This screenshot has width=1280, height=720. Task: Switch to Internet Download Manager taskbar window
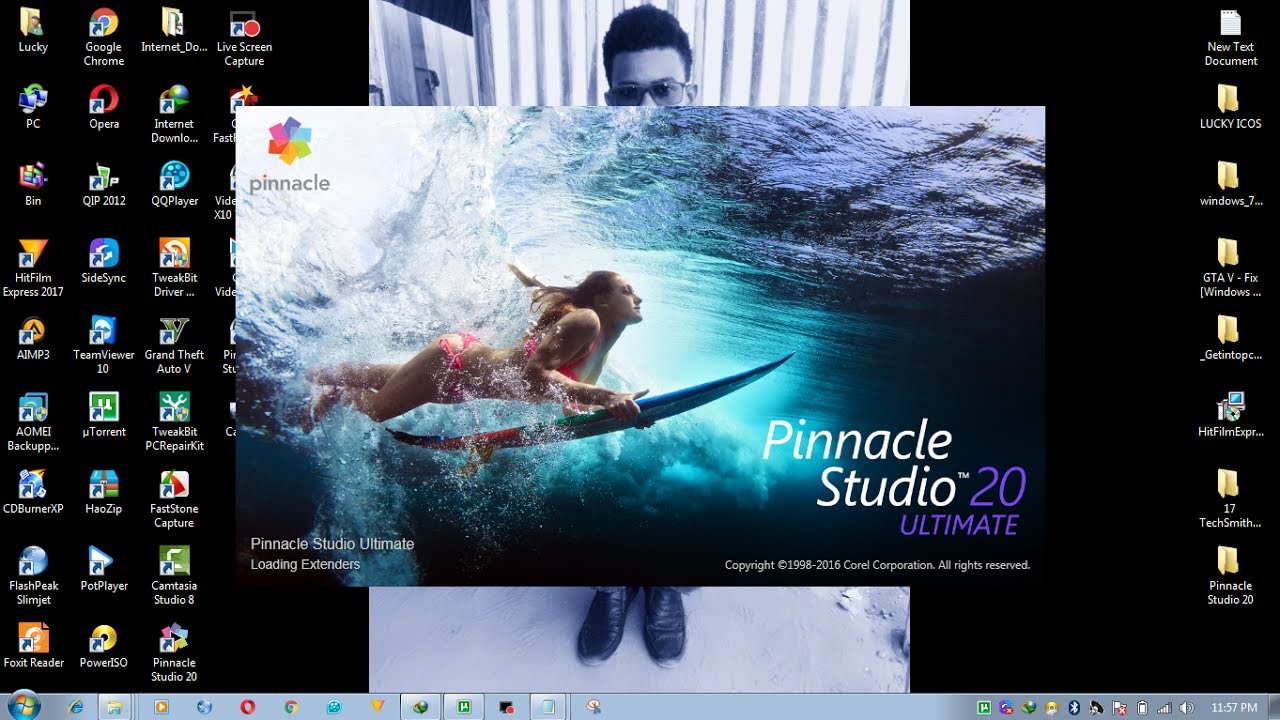[421, 706]
